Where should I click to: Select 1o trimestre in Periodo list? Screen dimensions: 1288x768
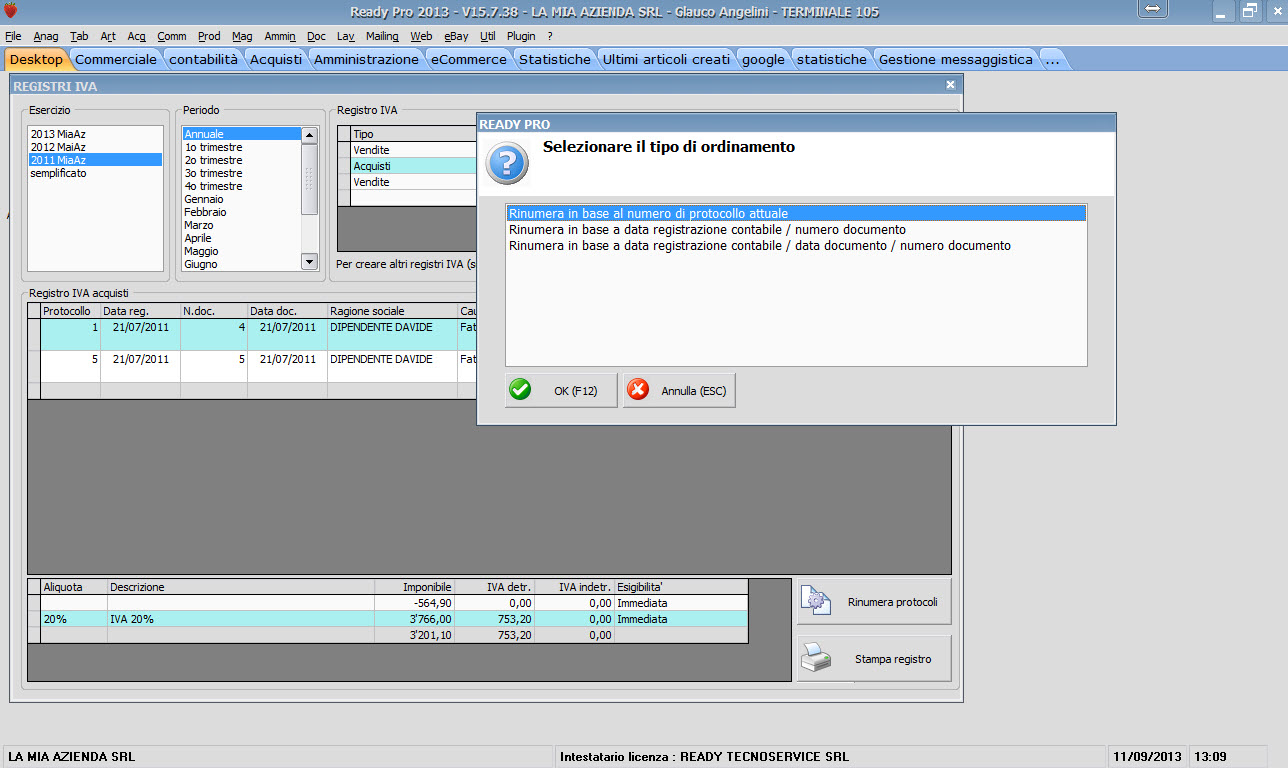click(241, 147)
